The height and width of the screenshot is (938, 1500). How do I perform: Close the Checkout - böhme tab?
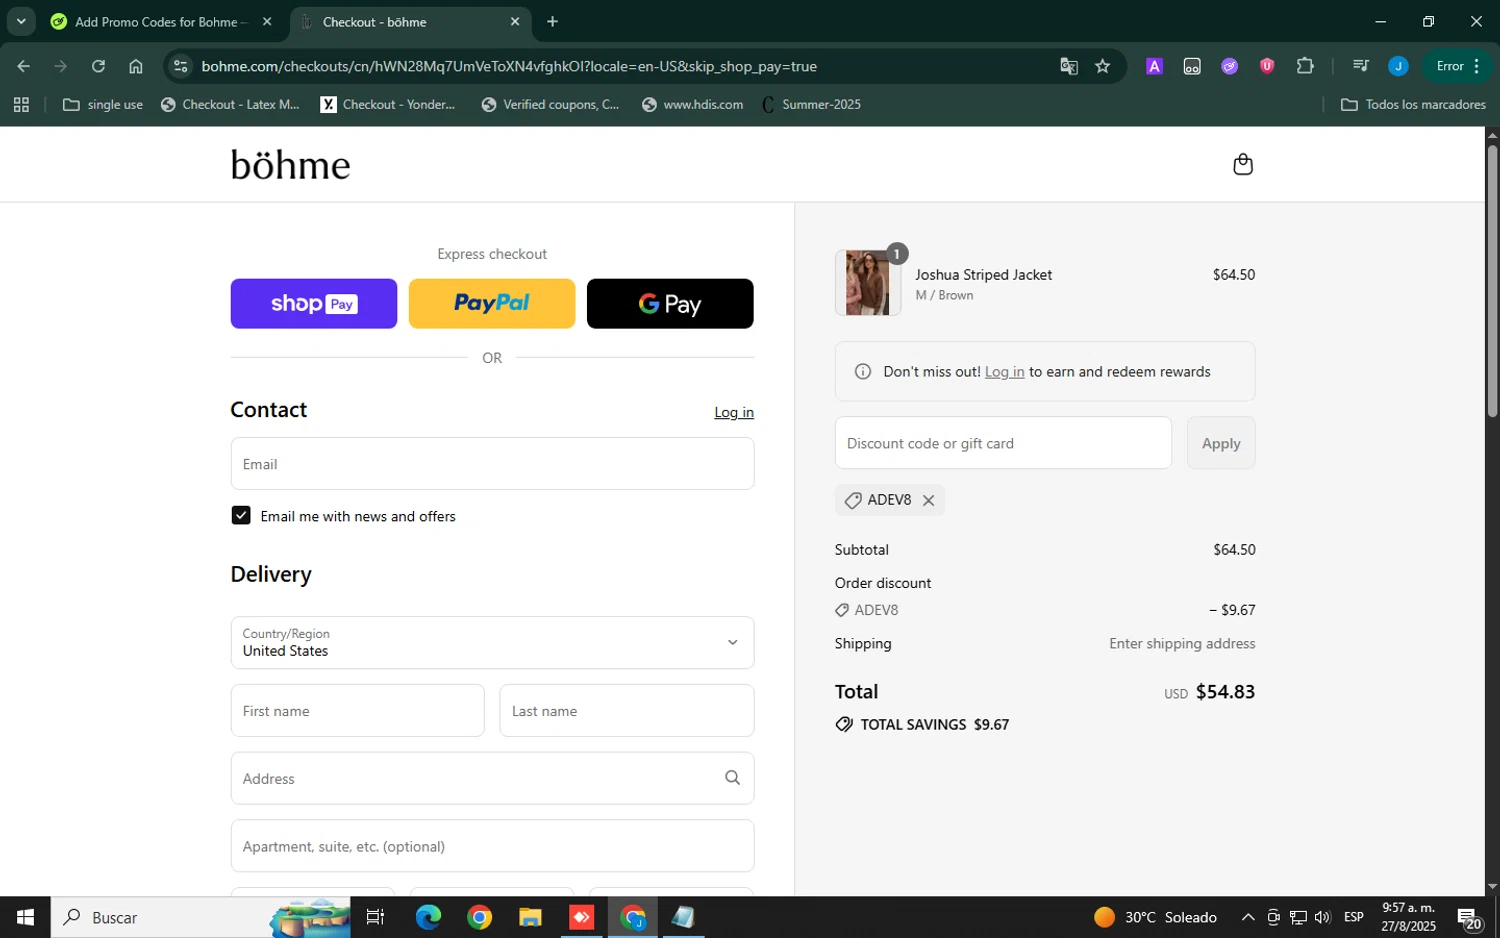(515, 21)
